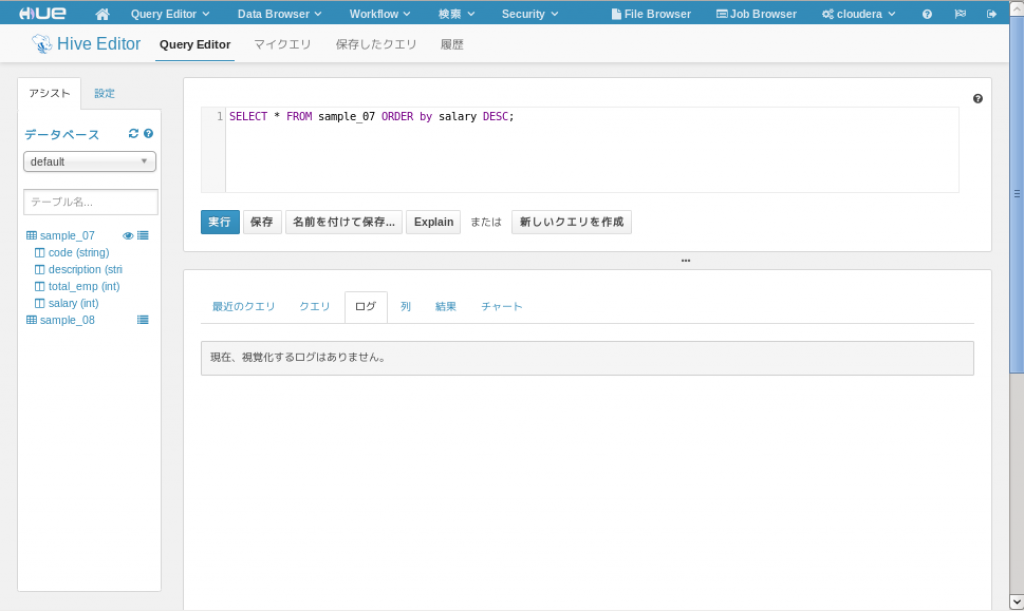Open the default database dropdown
1024x611 pixels.
point(89,162)
